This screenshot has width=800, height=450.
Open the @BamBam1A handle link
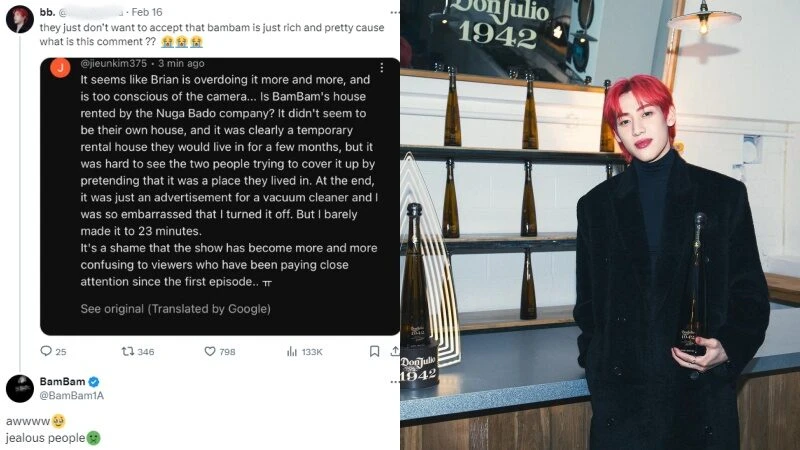coord(71,395)
